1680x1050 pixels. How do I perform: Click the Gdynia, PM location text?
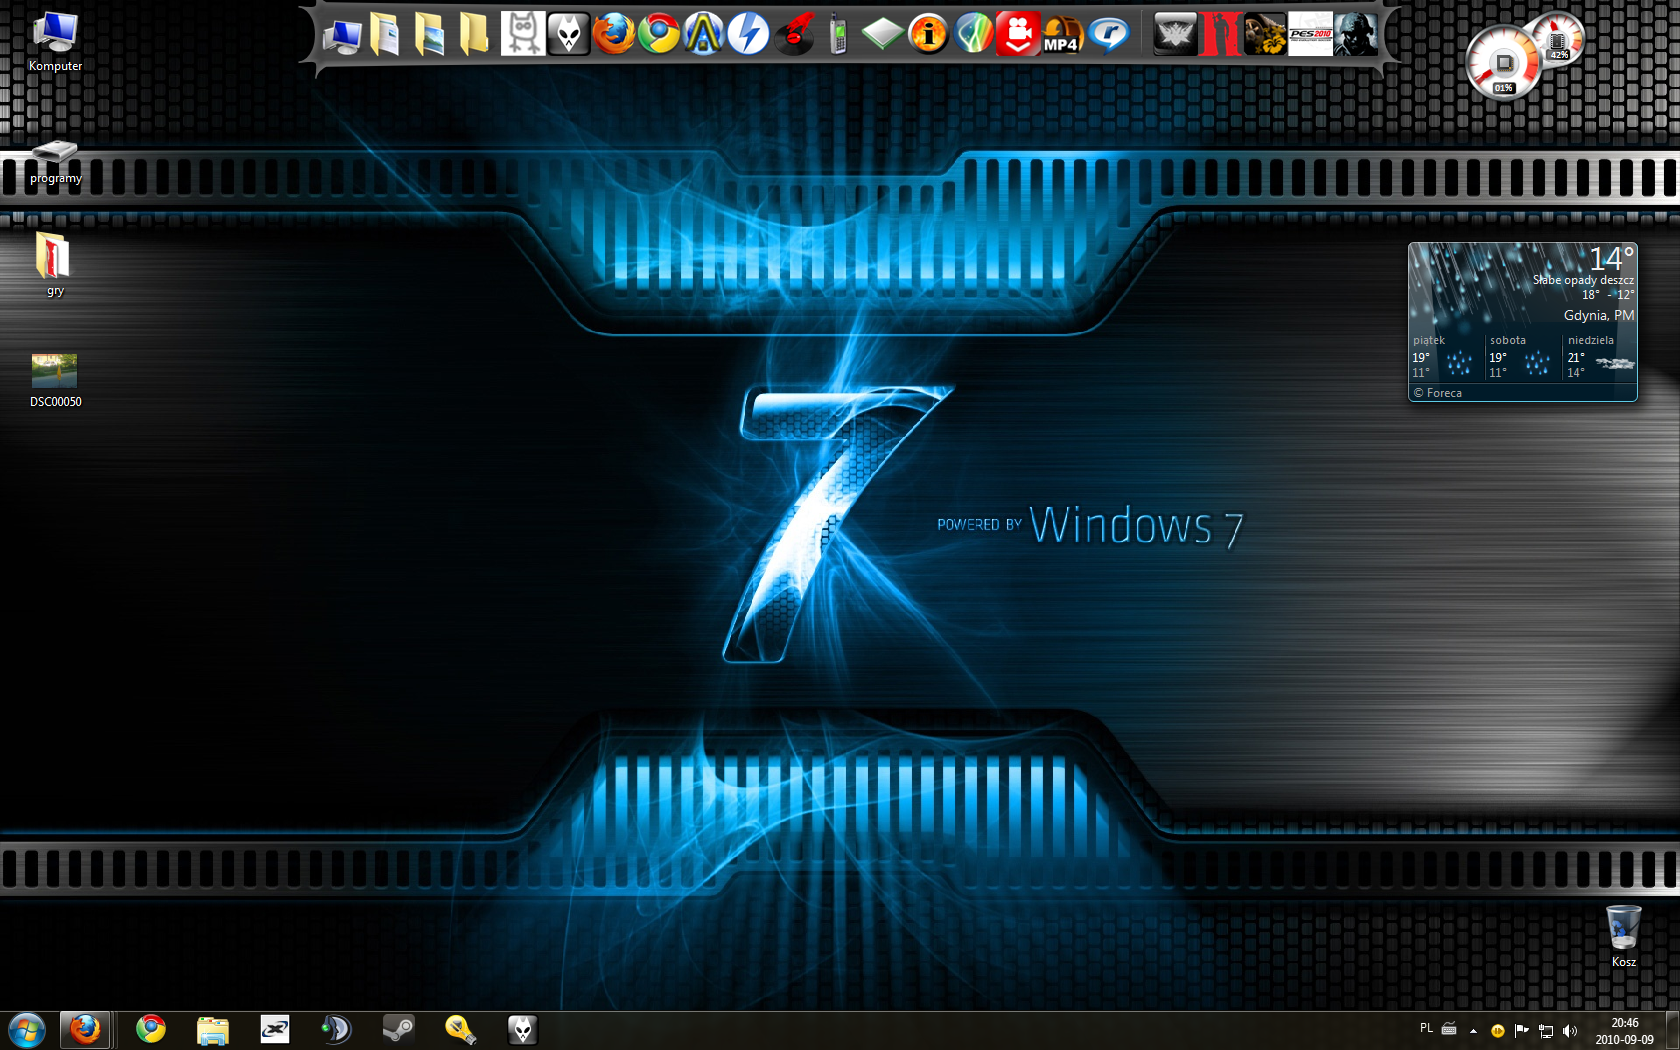pyautogui.click(x=1598, y=315)
